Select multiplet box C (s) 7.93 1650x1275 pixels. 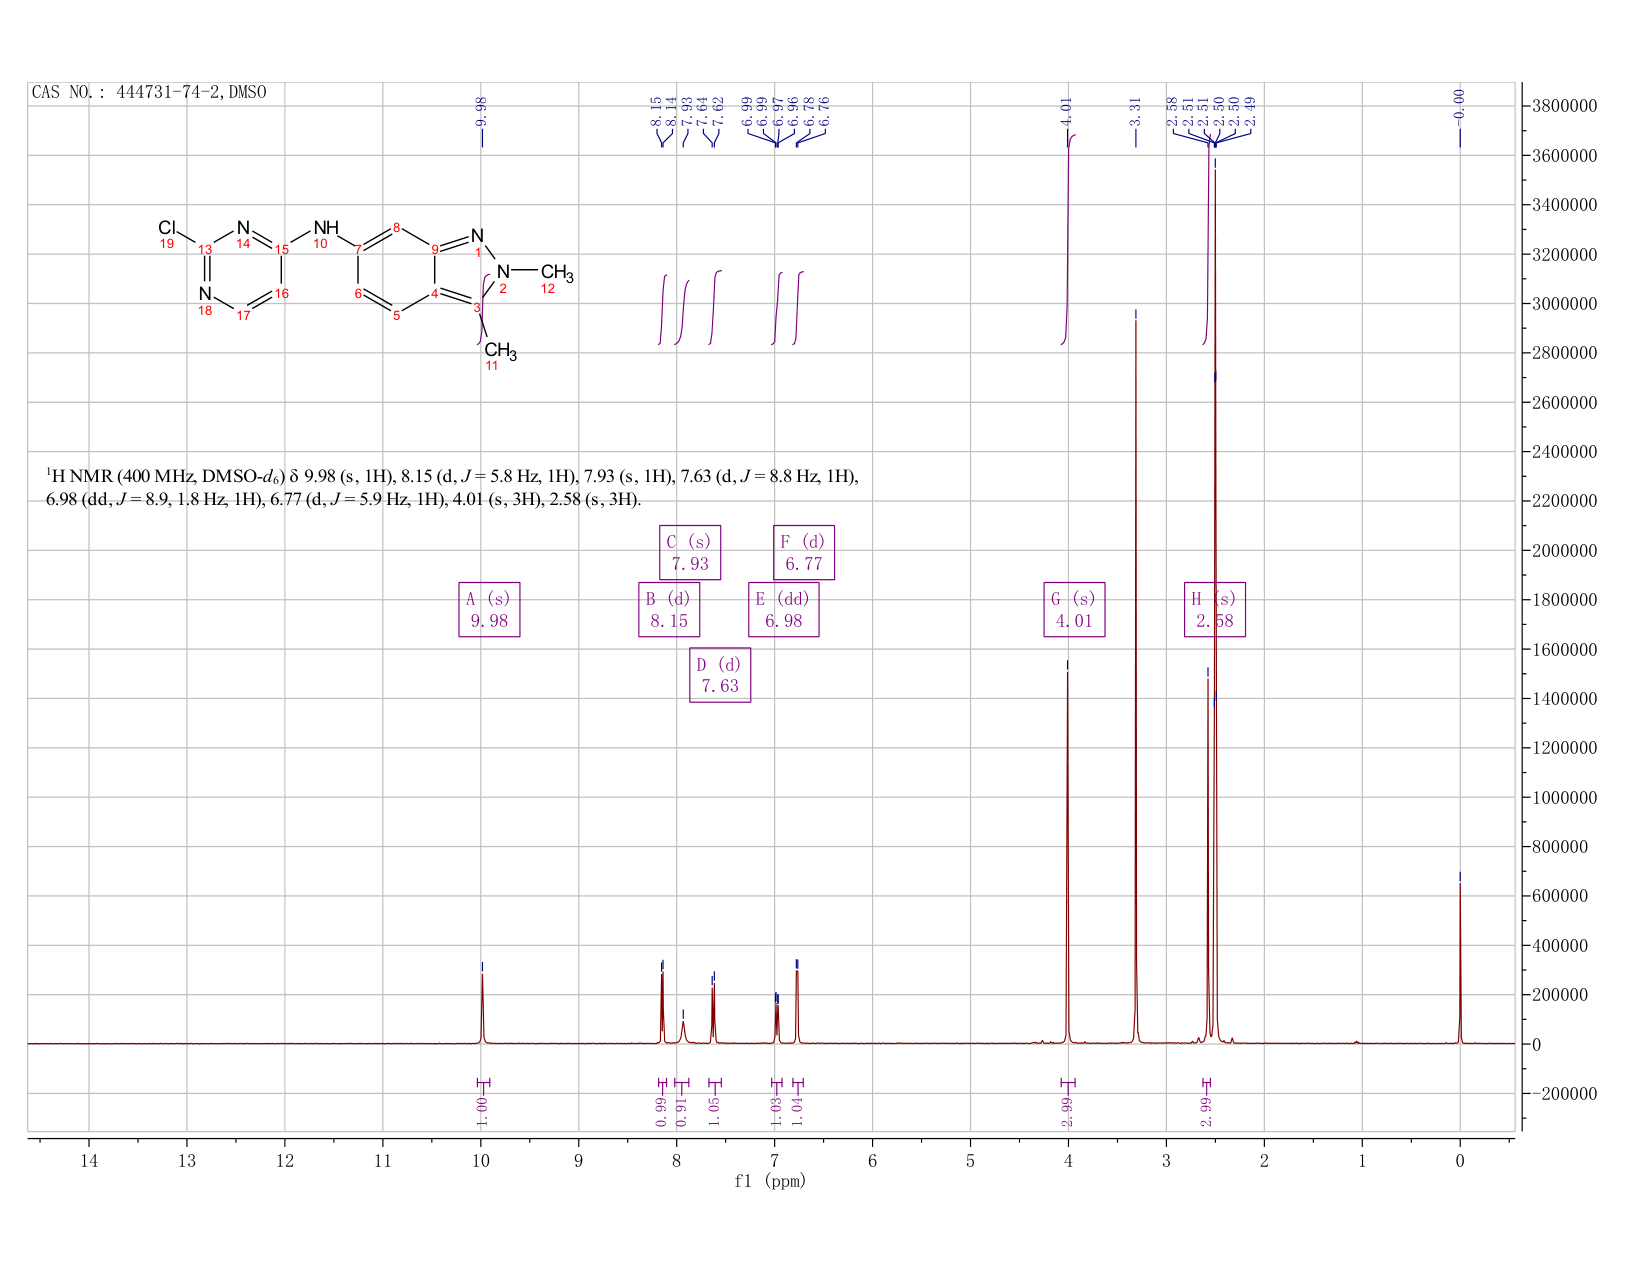click(x=690, y=552)
